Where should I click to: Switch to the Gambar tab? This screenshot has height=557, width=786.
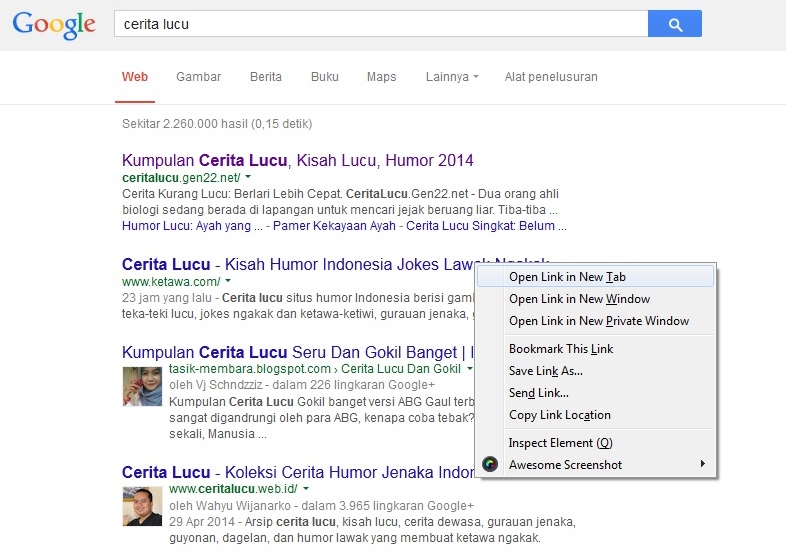coord(199,77)
